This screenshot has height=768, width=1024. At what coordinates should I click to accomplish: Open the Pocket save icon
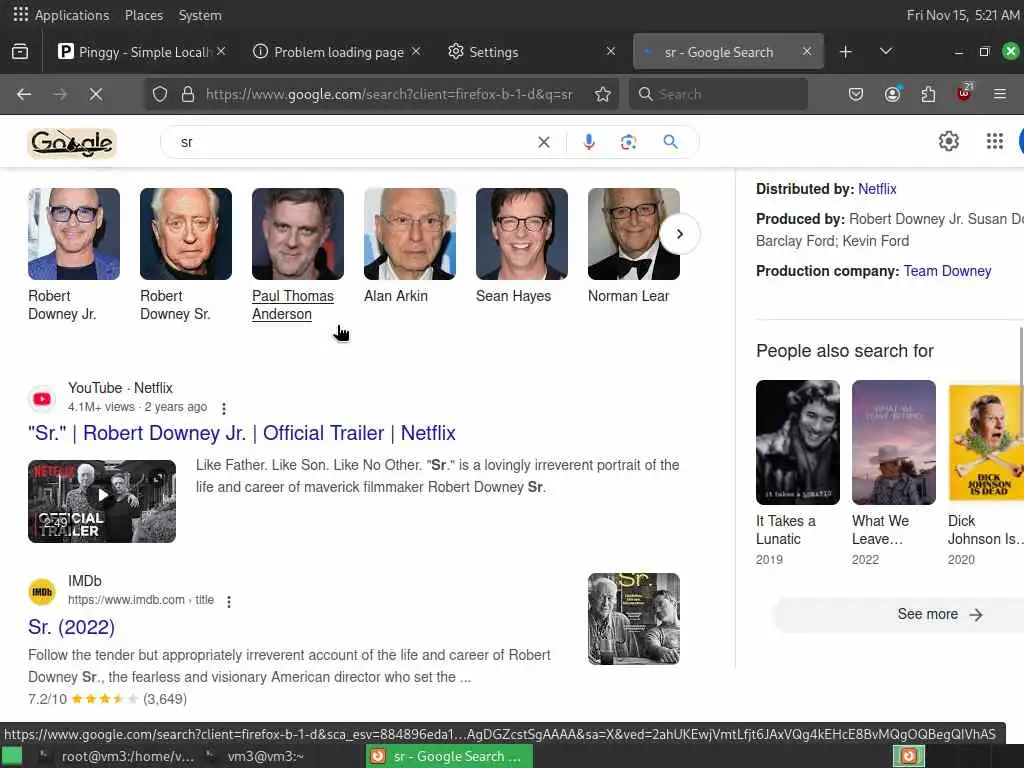tap(856, 94)
